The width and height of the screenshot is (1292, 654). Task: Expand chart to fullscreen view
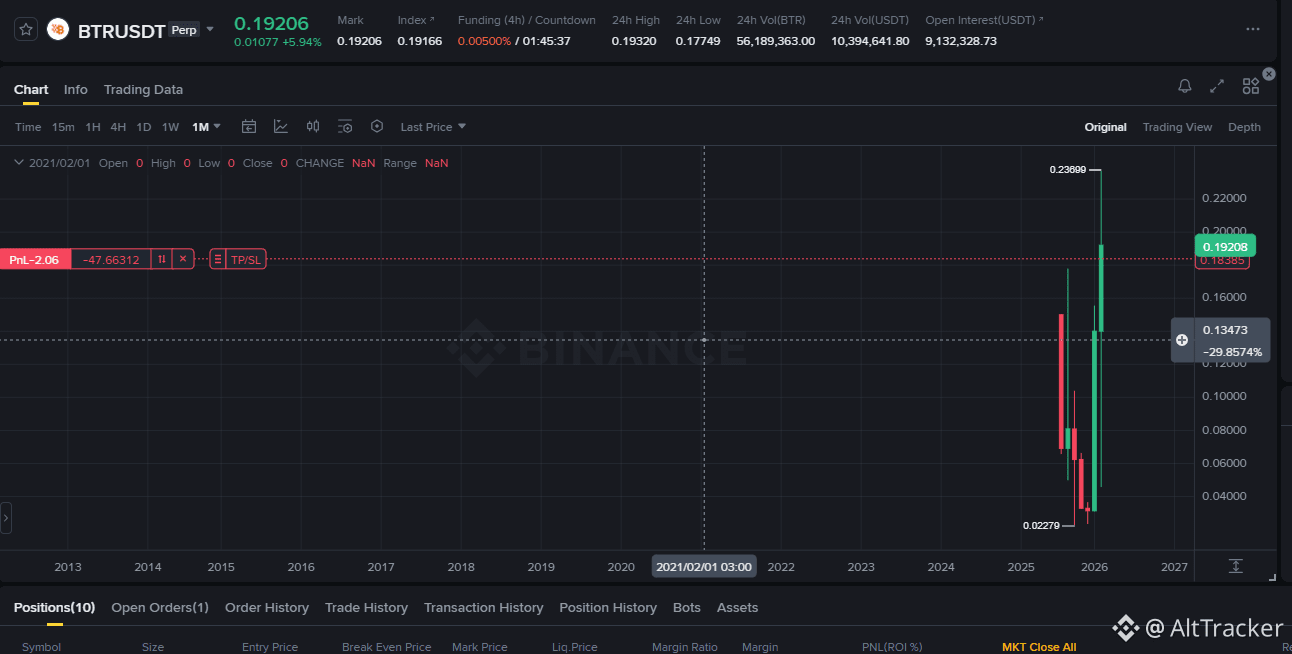(1217, 87)
